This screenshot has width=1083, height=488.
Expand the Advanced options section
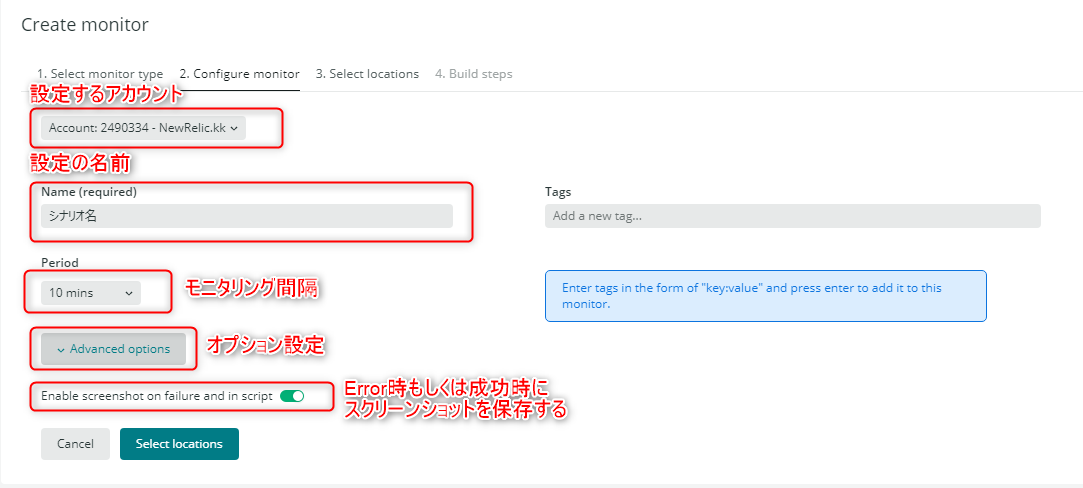(113, 349)
